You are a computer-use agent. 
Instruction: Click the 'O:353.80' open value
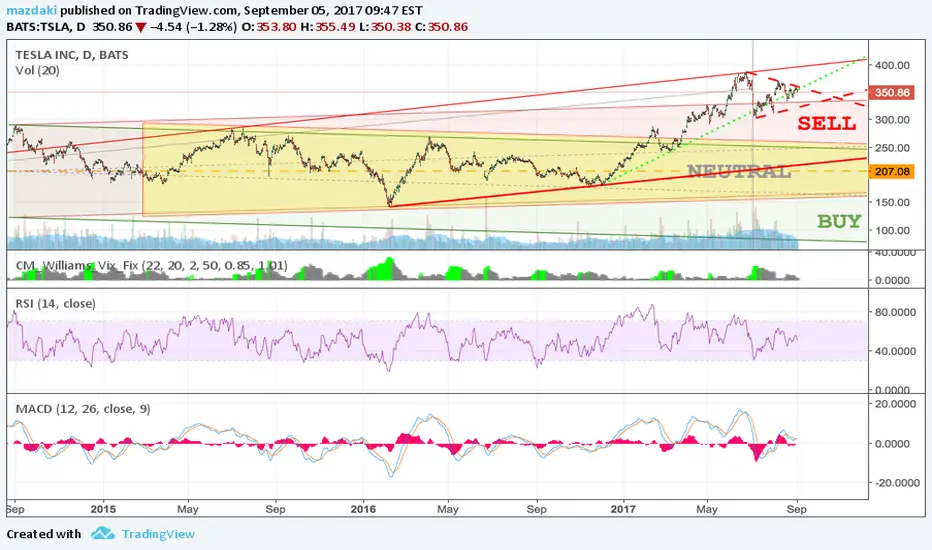tap(269, 27)
